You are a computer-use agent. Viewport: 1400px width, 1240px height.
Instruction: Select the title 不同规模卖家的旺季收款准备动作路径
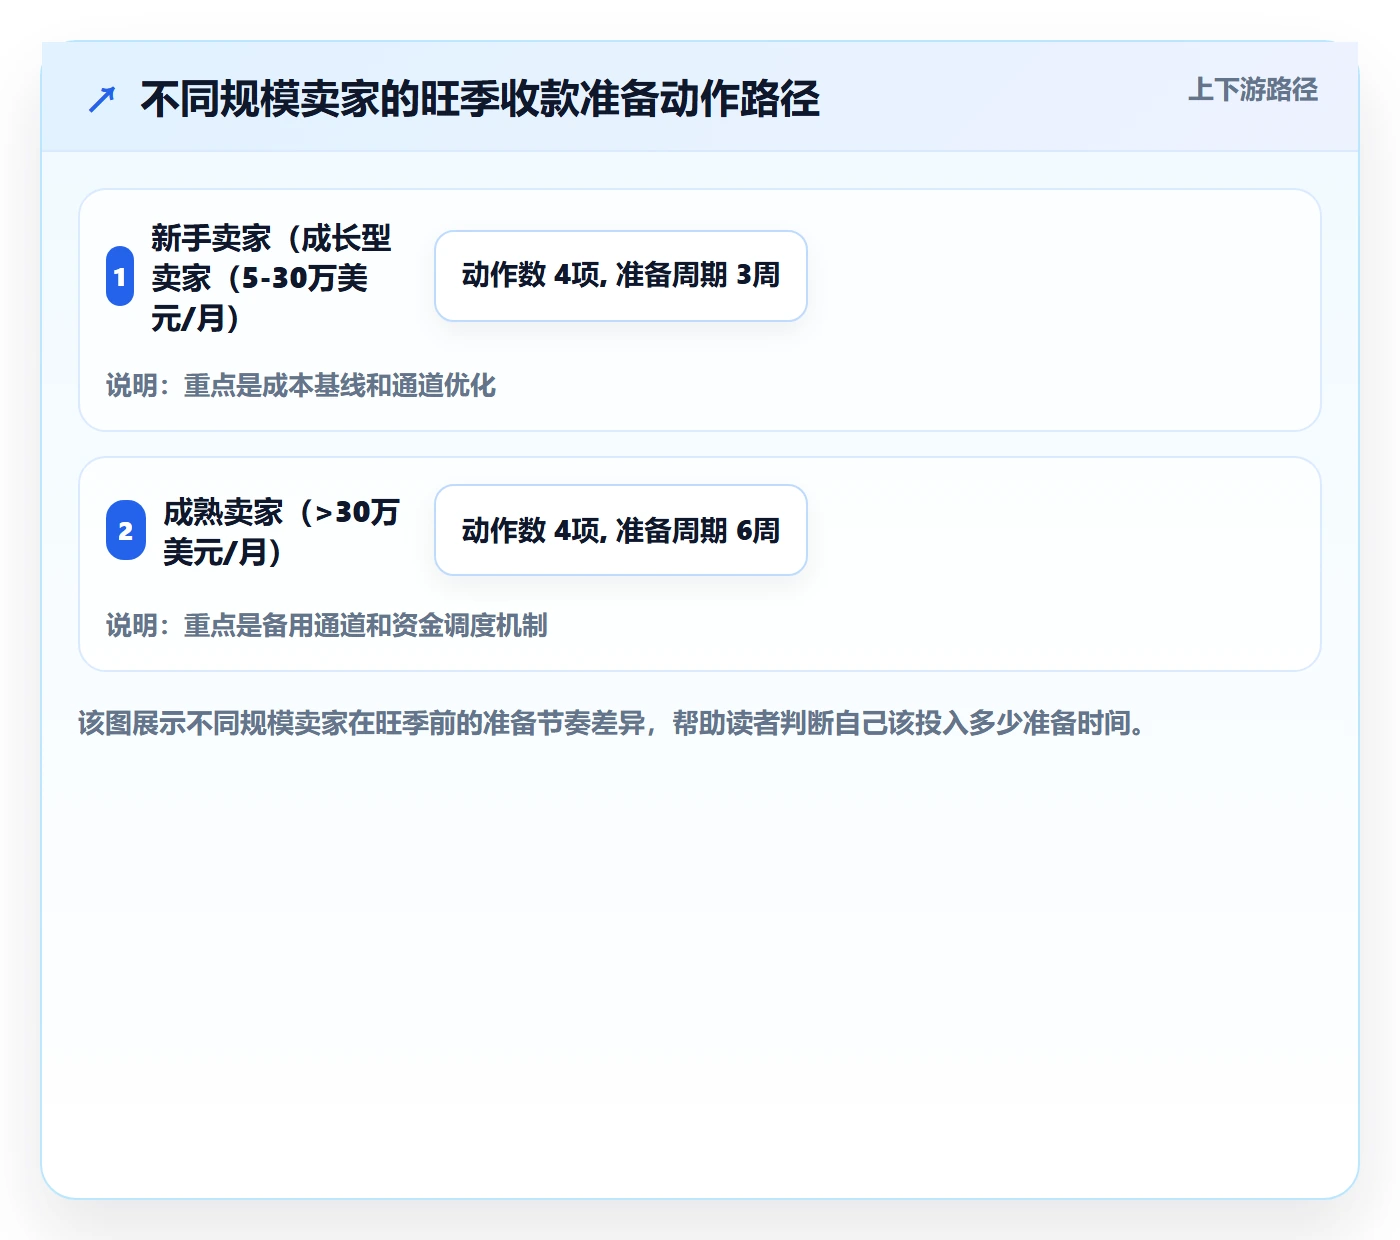[x=480, y=99]
